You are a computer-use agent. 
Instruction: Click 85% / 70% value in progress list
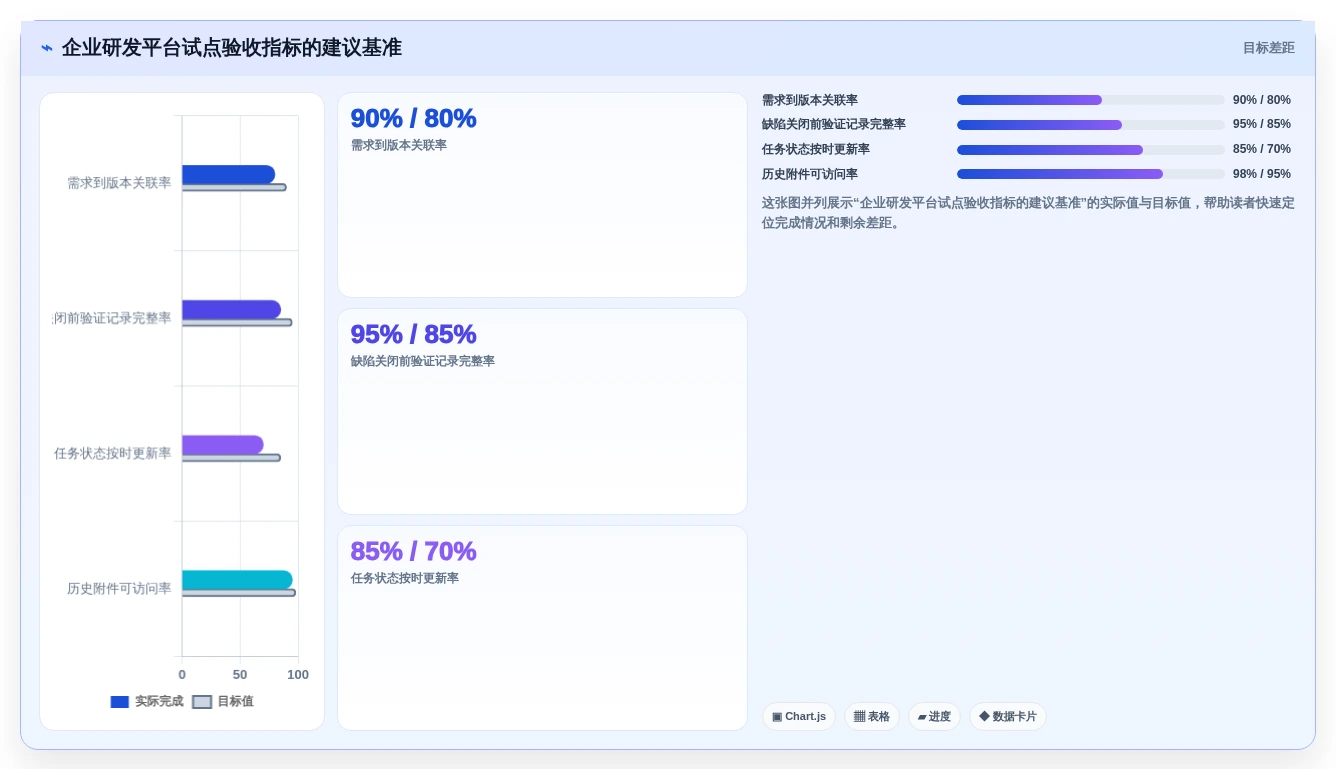click(1262, 150)
